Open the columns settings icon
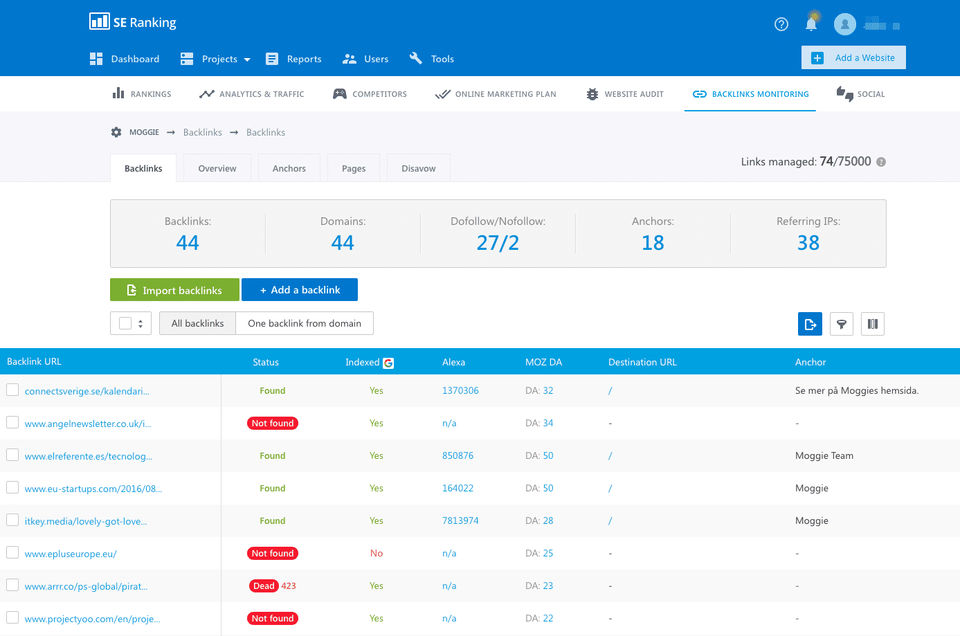 click(x=872, y=323)
